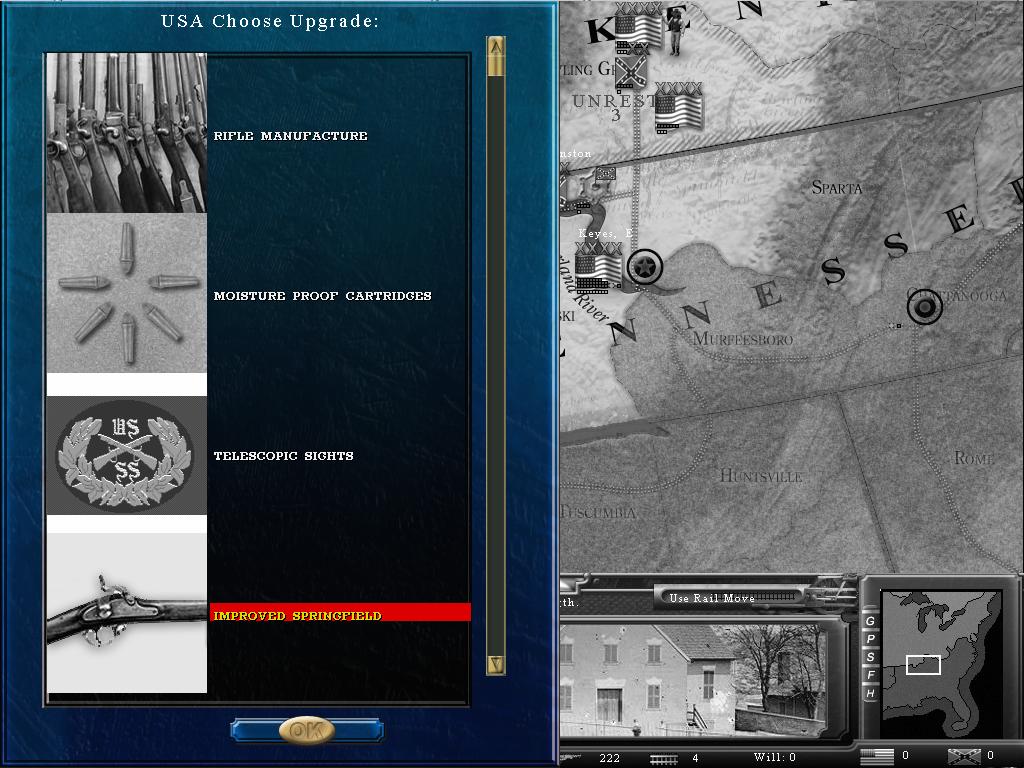
Task: Click the upgrade list scrollbar track
Action: (496, 366)
